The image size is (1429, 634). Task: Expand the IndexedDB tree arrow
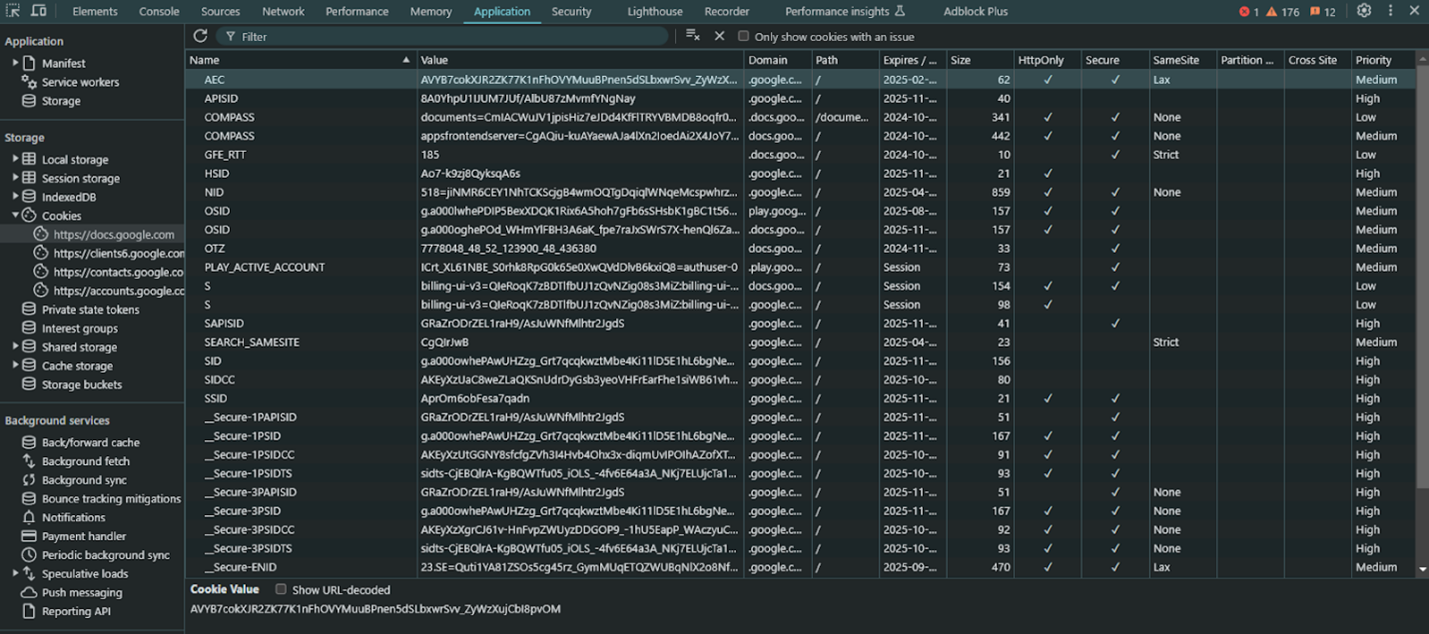15,197
